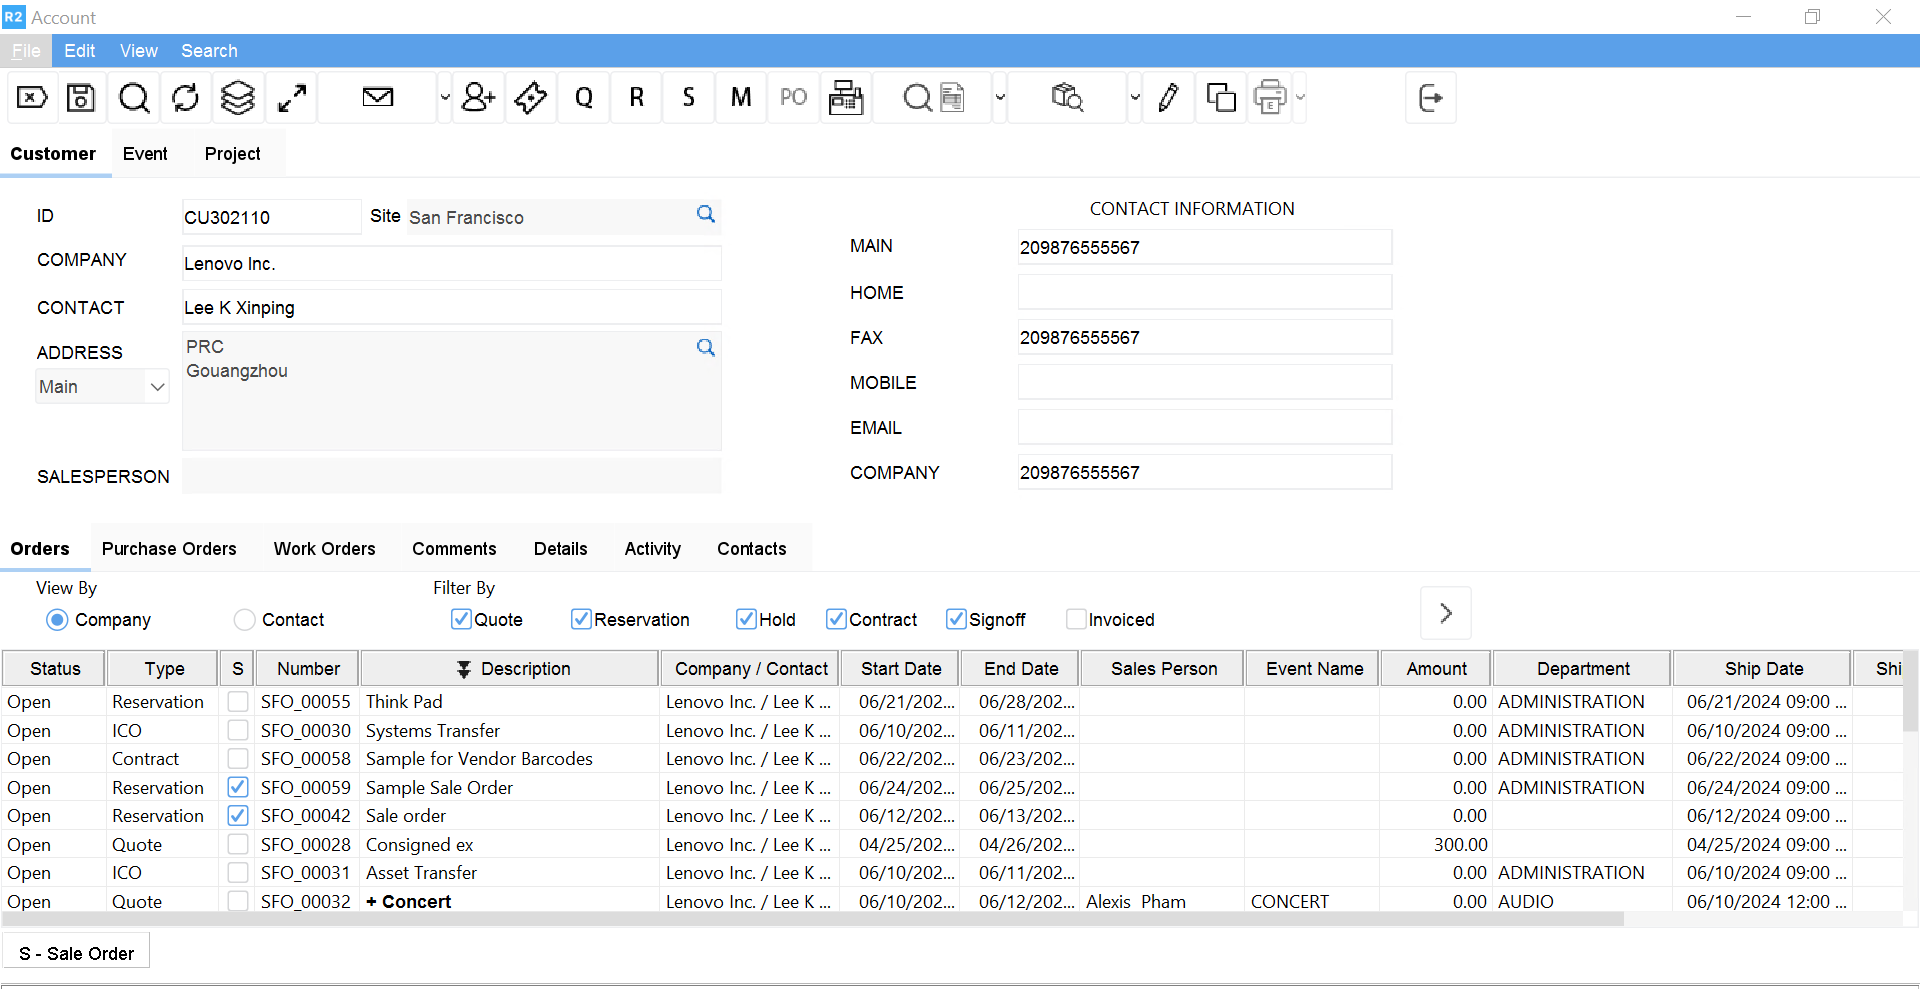Select the Contact view radio button
1920x989 pixels.
click(245, 620)
